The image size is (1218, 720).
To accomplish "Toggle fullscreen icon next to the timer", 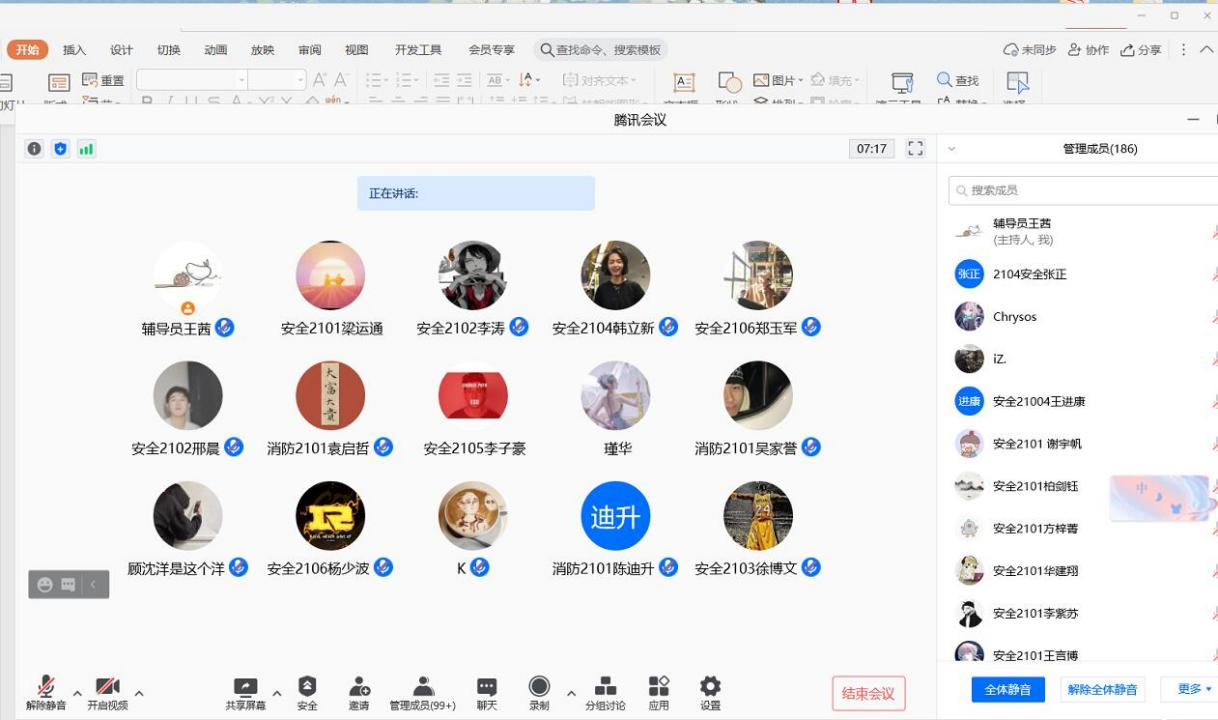I will tap(915, 149).
